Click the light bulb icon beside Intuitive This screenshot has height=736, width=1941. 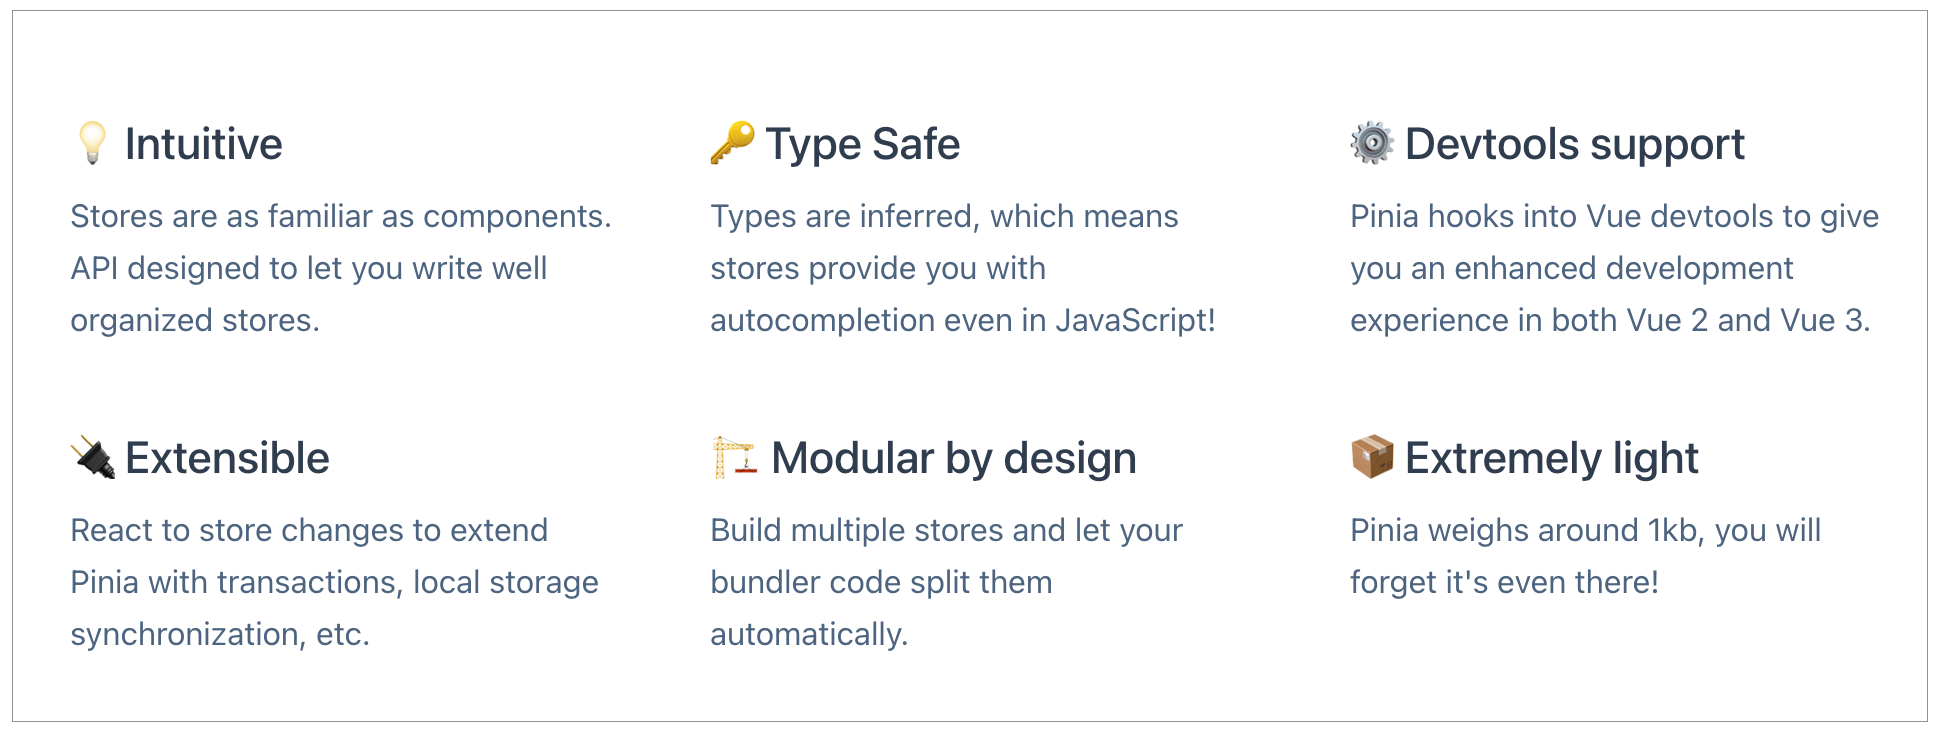pyautogui.click(x=92, y=143)
